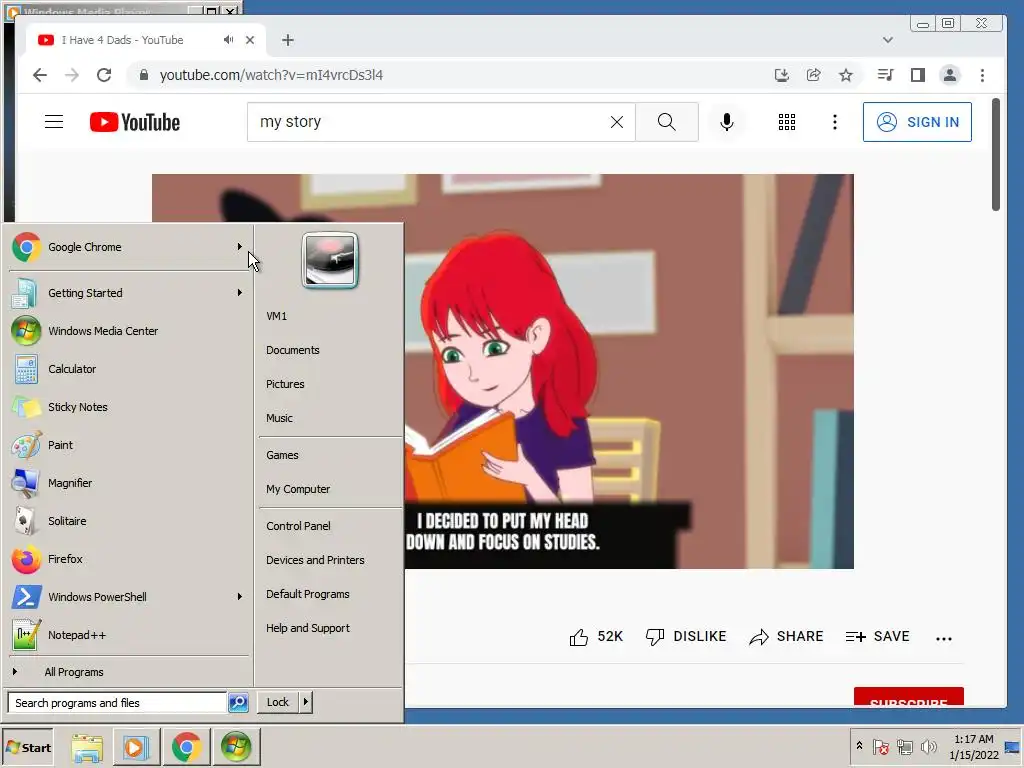Open YouTube settings three-dot menu
The height and width of the screenshot is (768, 1024).
pyautogui.click(x=835, y=122)
